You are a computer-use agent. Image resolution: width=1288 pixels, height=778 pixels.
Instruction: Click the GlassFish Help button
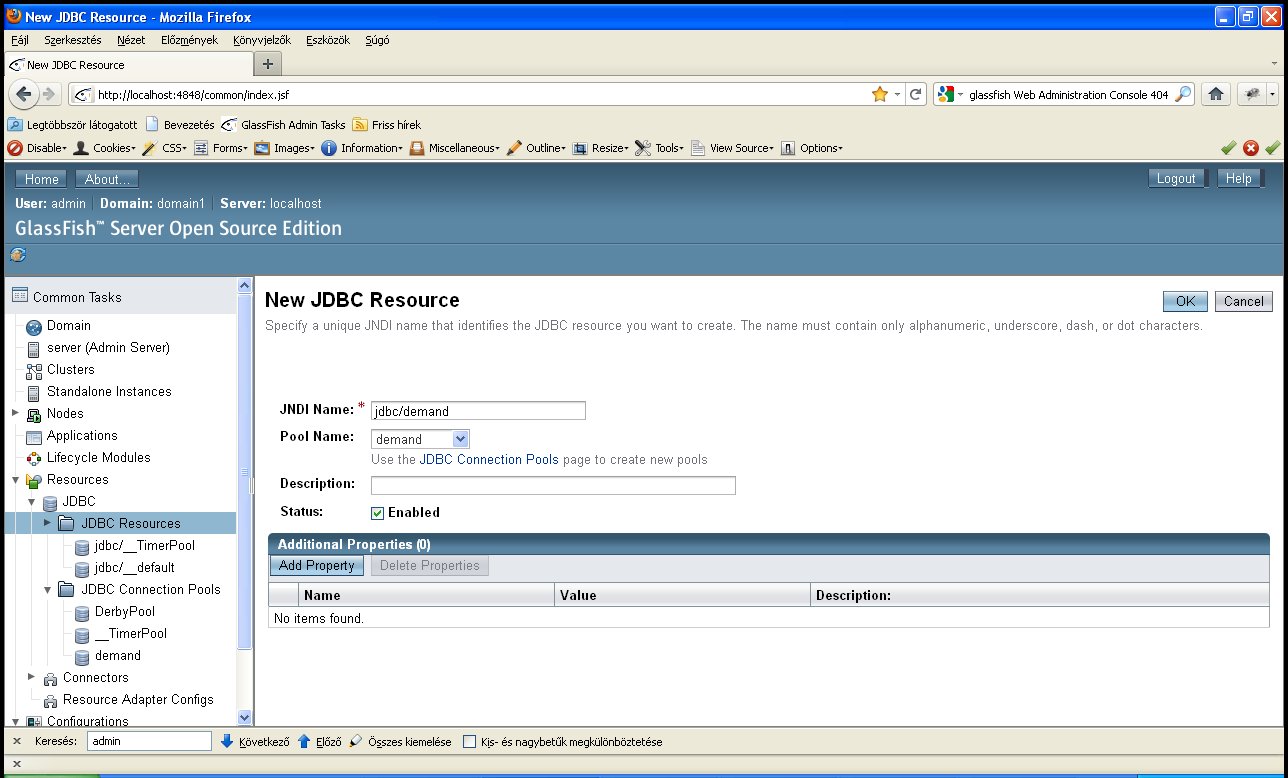pyautogui.click(x=1239, y=178)
